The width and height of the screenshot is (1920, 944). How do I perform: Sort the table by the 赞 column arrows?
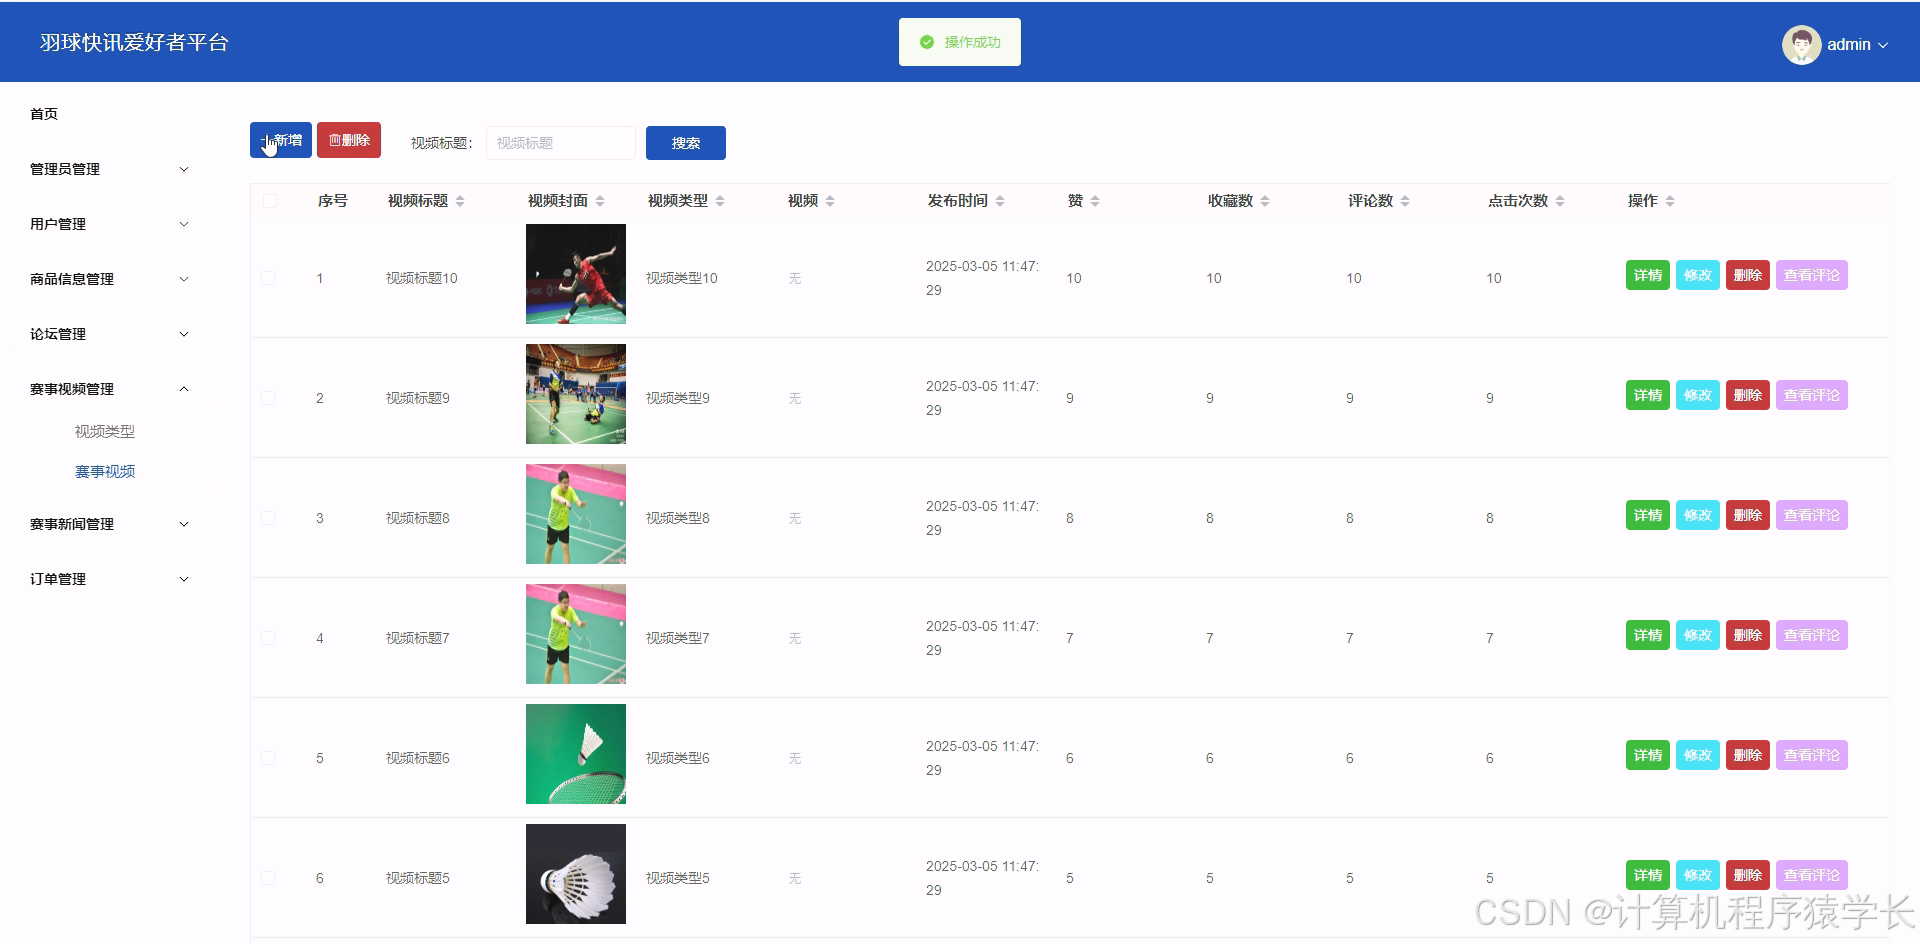1096,200
